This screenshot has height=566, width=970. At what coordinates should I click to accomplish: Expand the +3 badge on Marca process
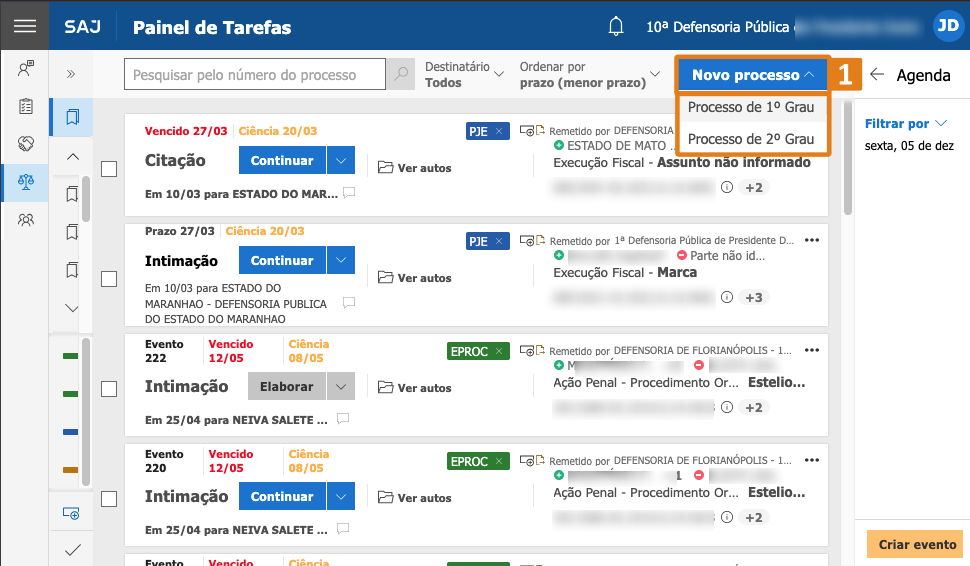coord(753,298)
